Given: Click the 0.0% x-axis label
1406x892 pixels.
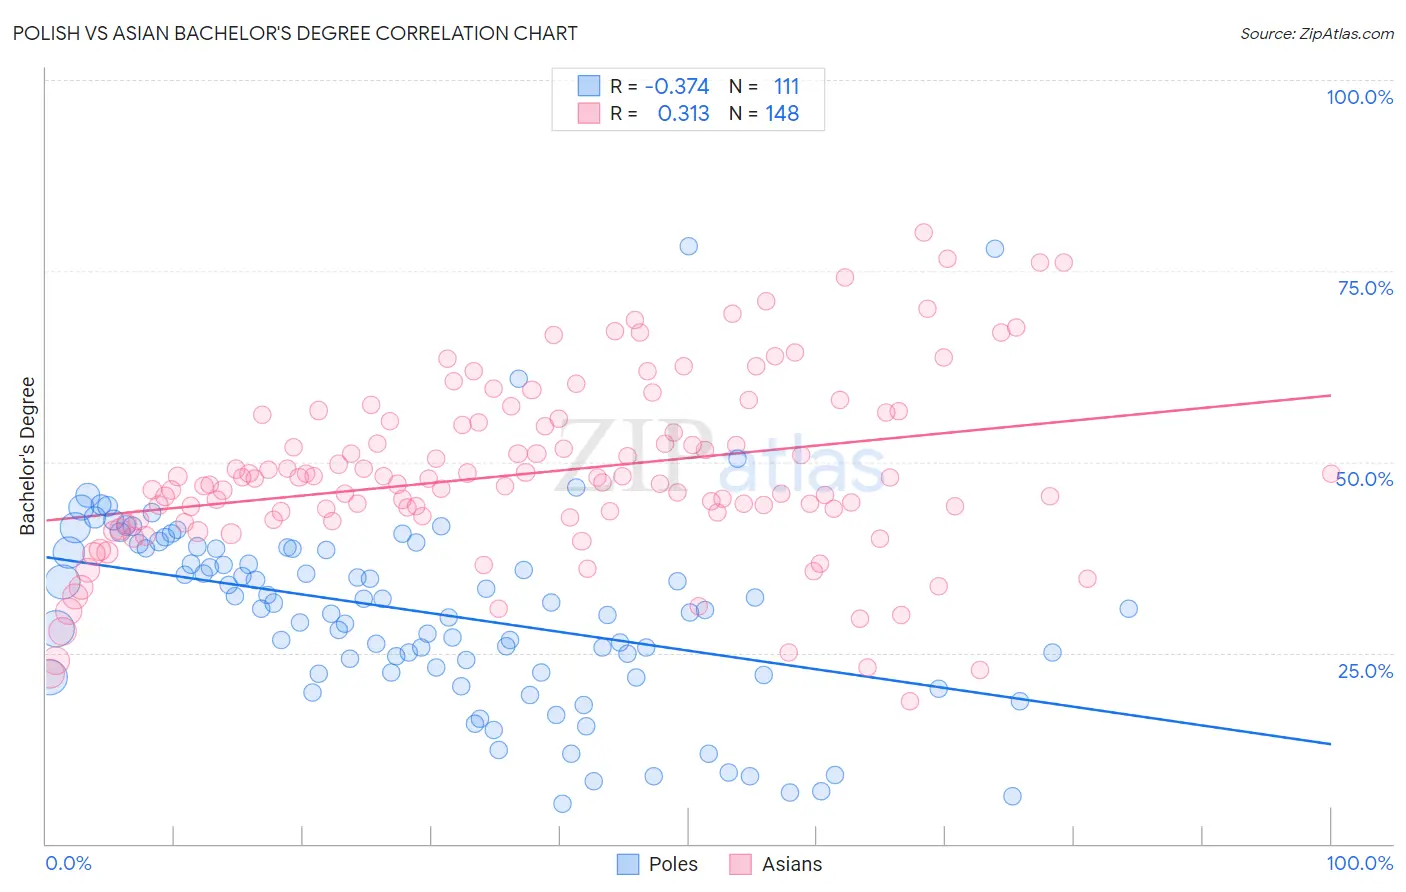Looking at the screenshot, I should click(x=68, y=863).
